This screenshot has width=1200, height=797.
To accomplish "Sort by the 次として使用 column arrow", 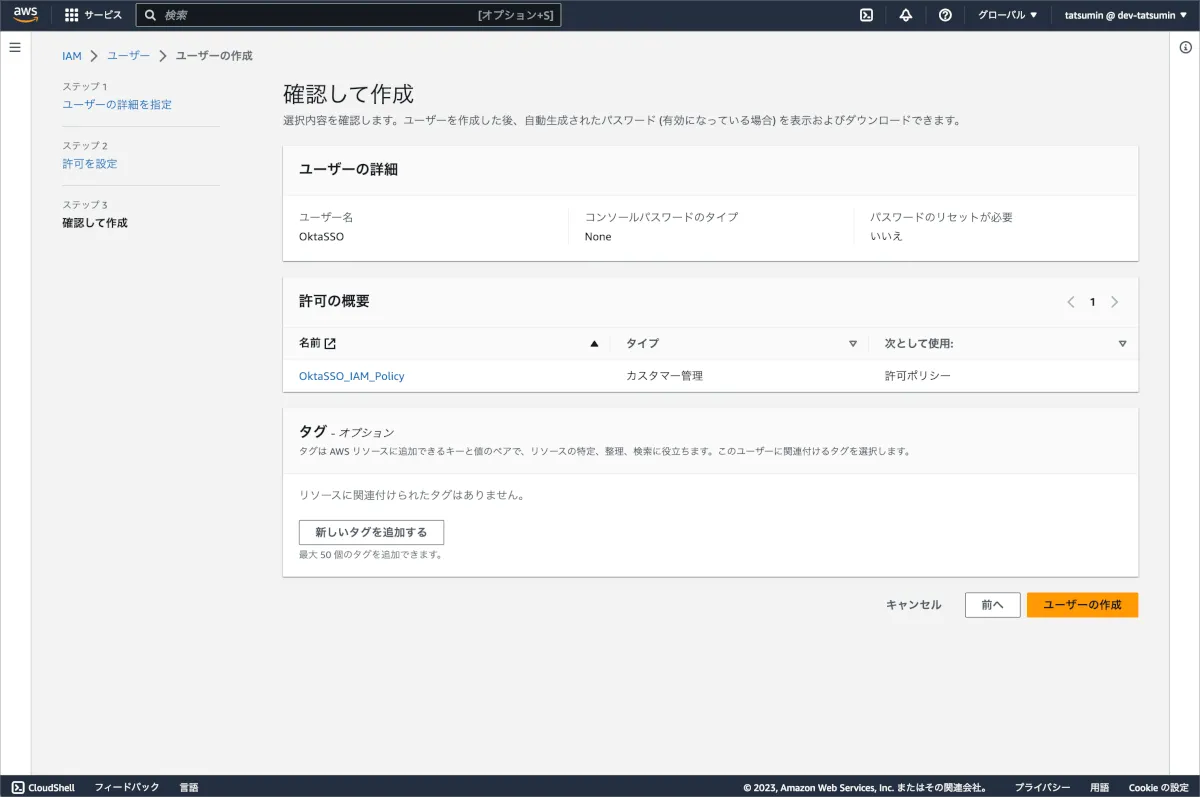I will [1122, 343].
